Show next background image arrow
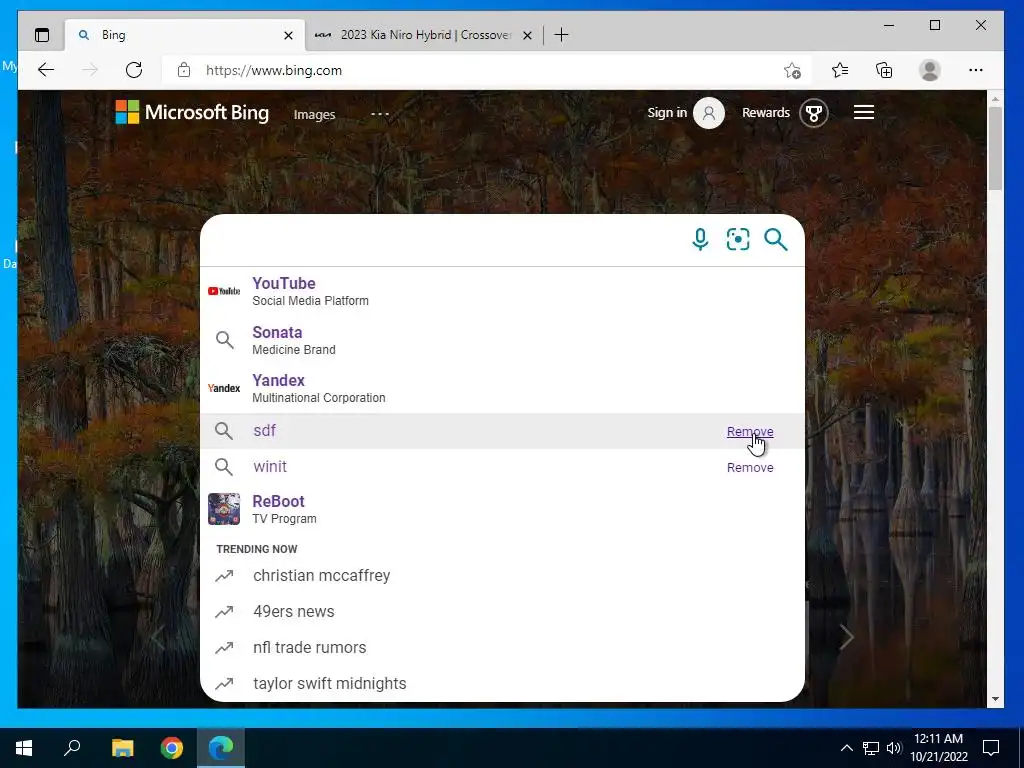 tap(846, 637)
